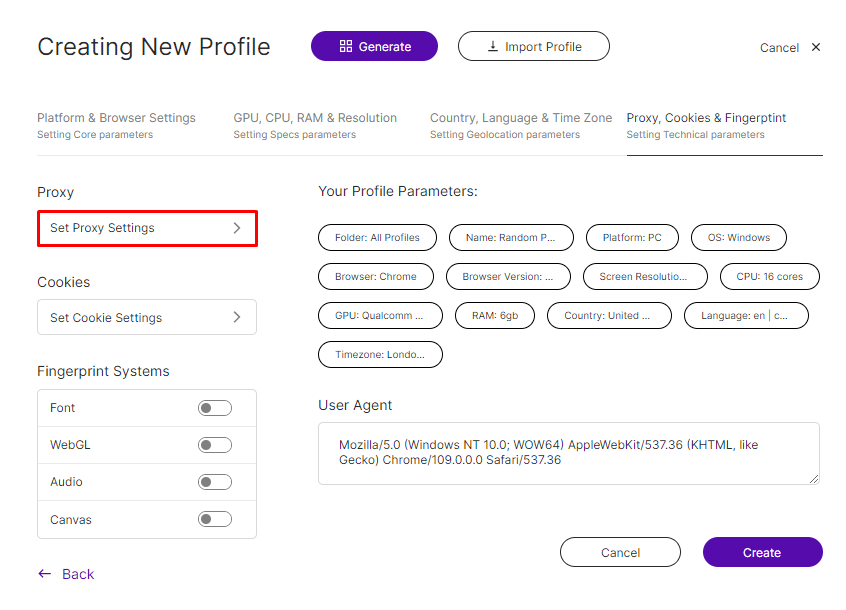This screenshot has height=610, width=846.
Task: Select Country, Language & Time Zone tab
Action: coord(521,126)
